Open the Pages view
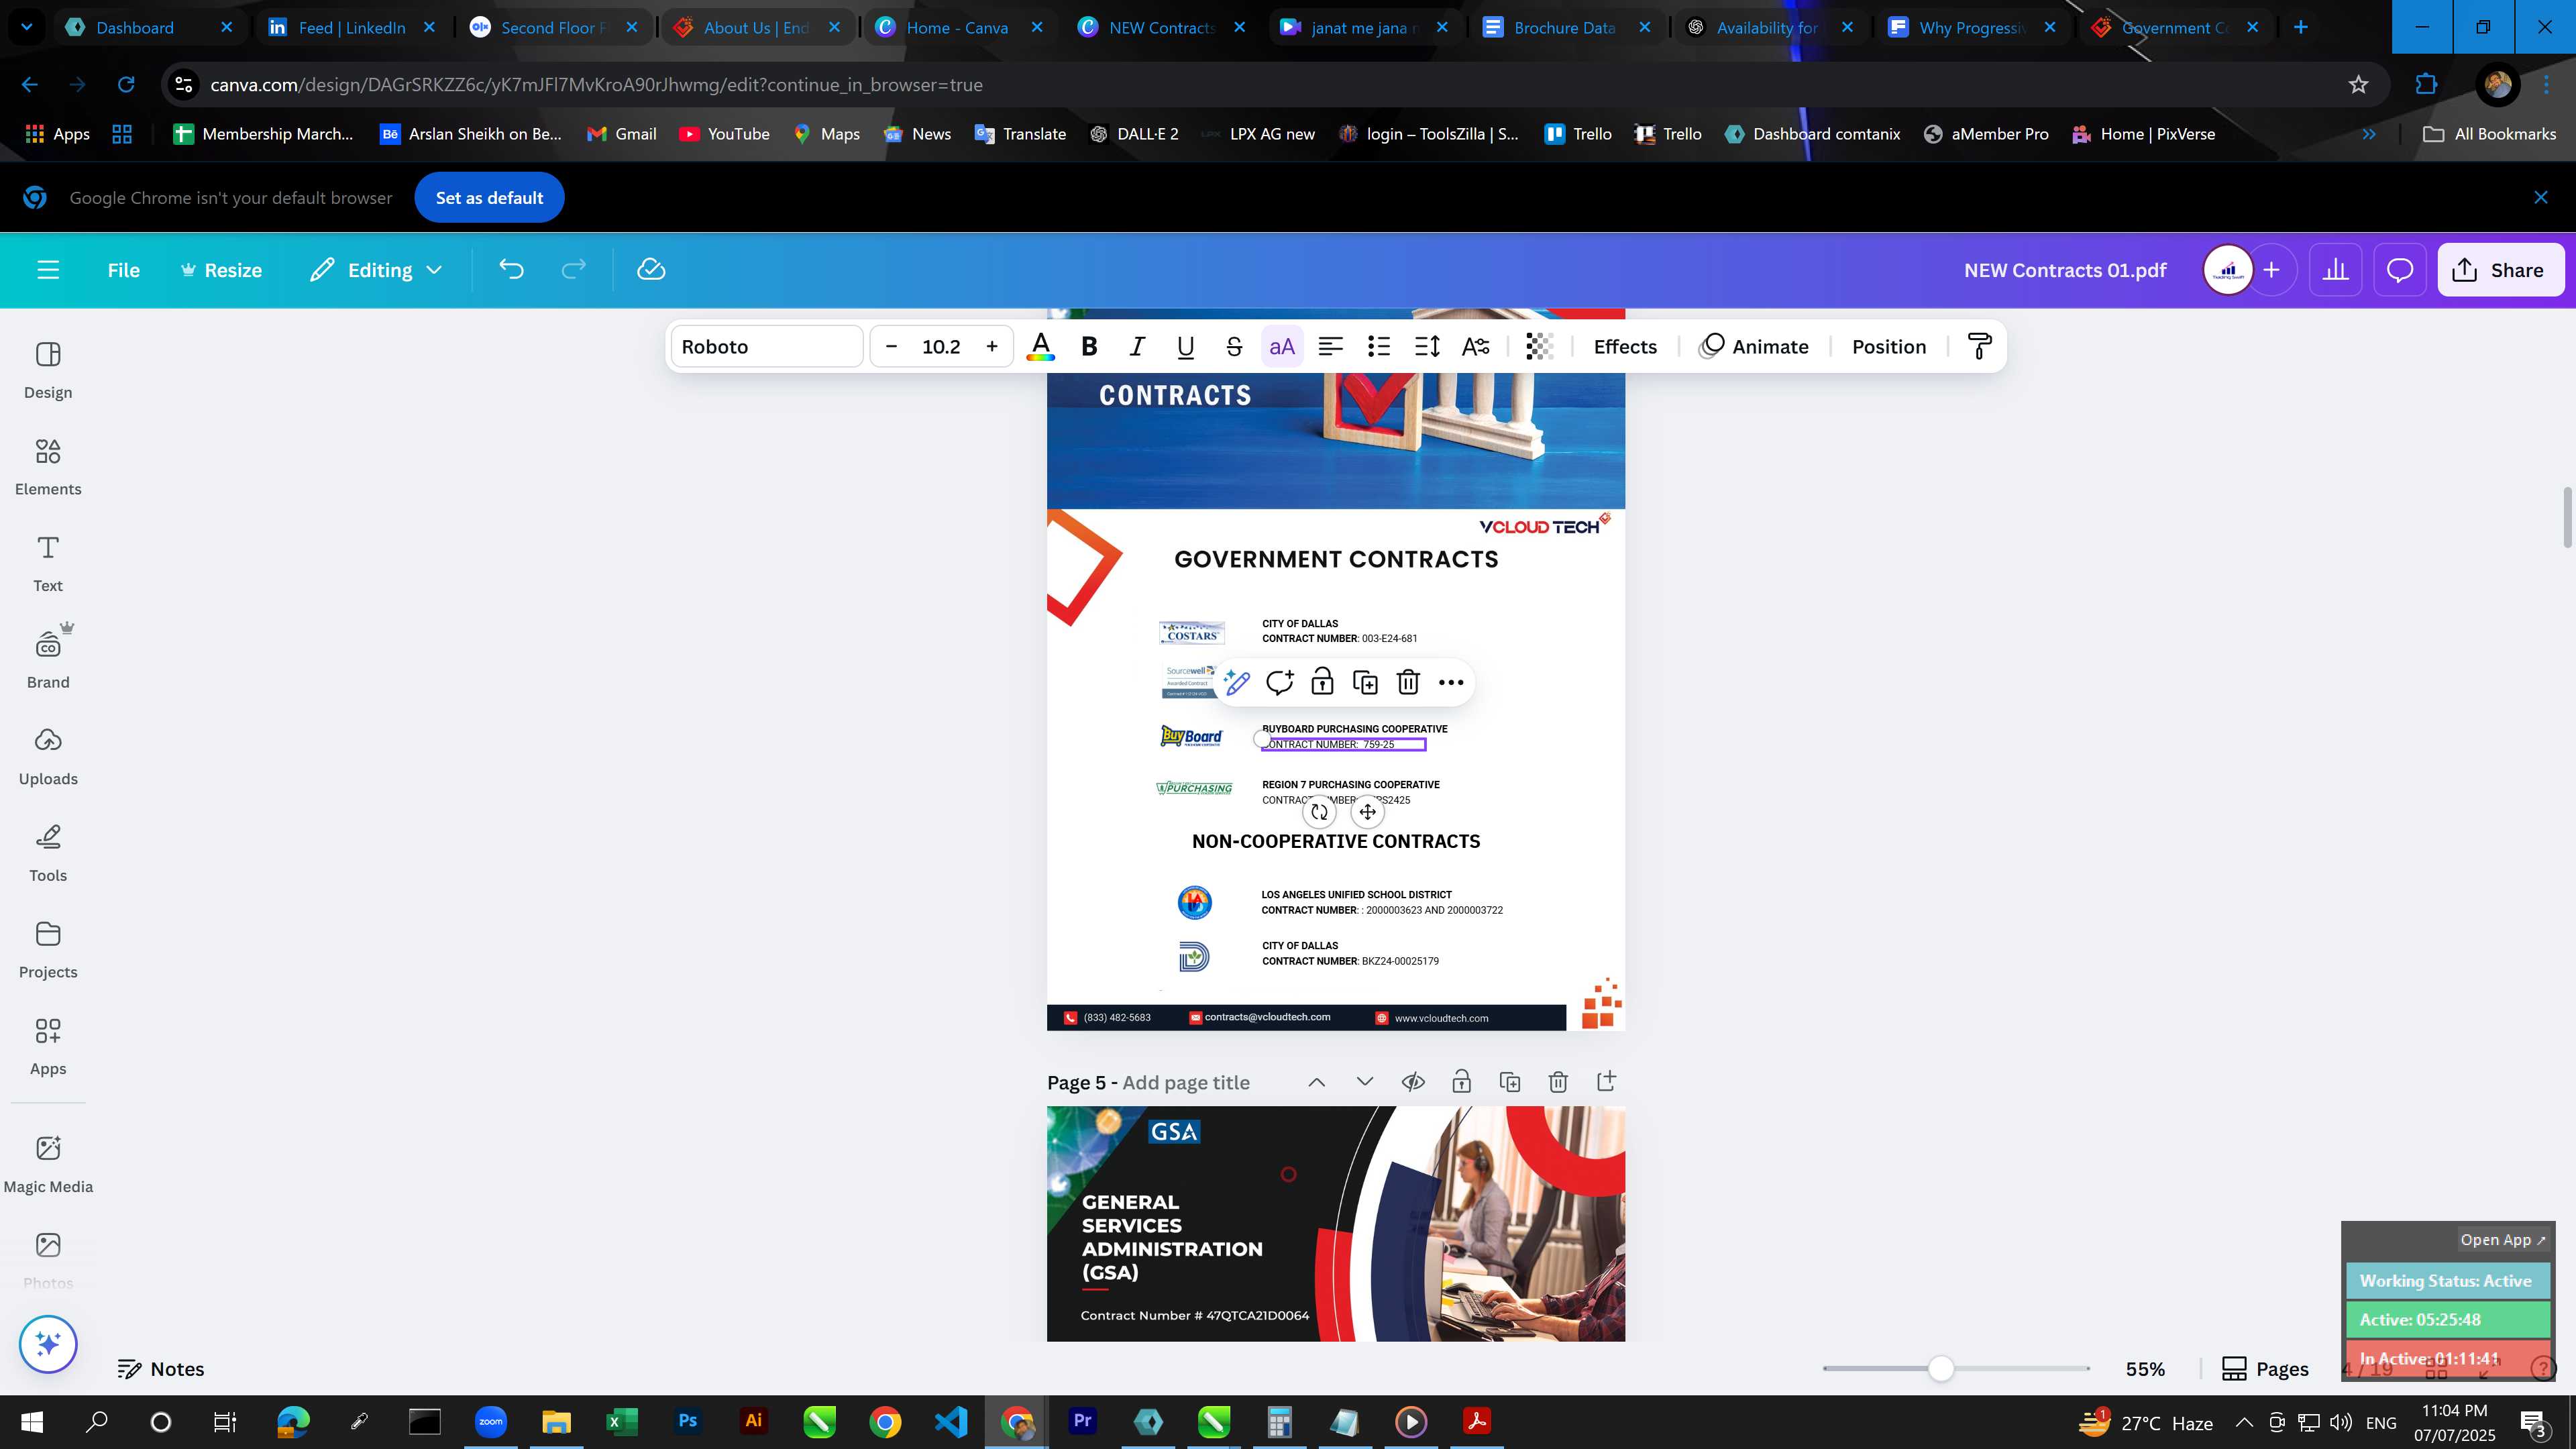This screenshot has width=2576, height=1449. coord(2265,1369)
